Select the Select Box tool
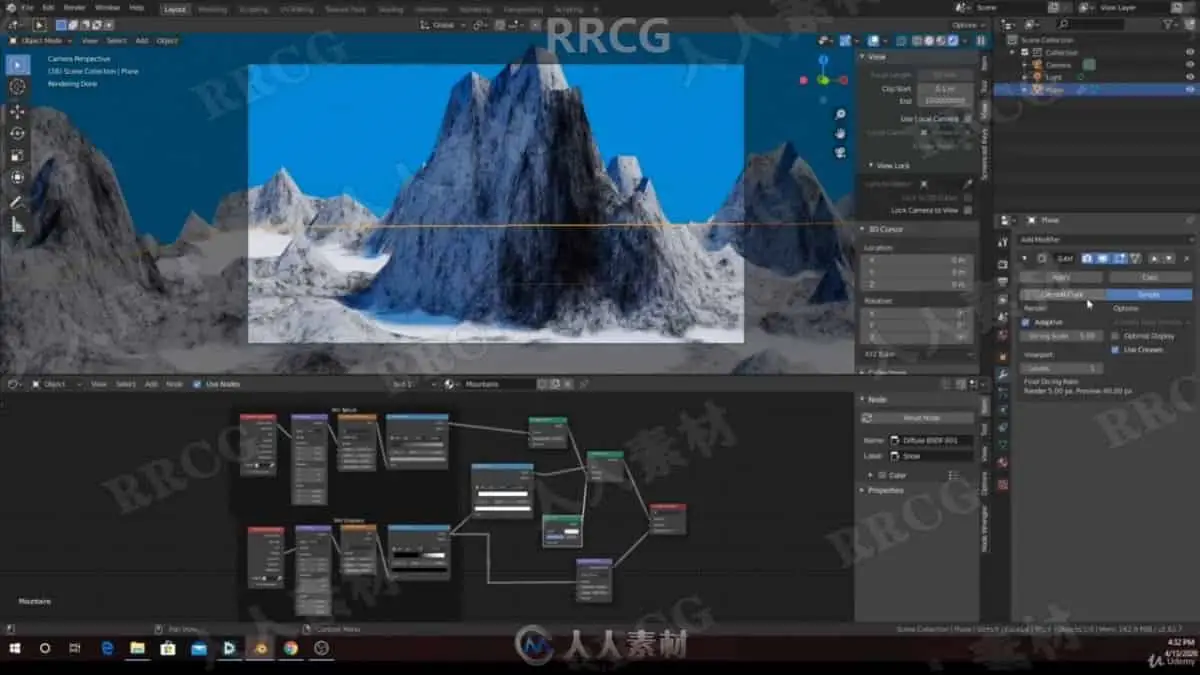The height and width of the screenshot is (675, 1200). click(x=17, y=65)
